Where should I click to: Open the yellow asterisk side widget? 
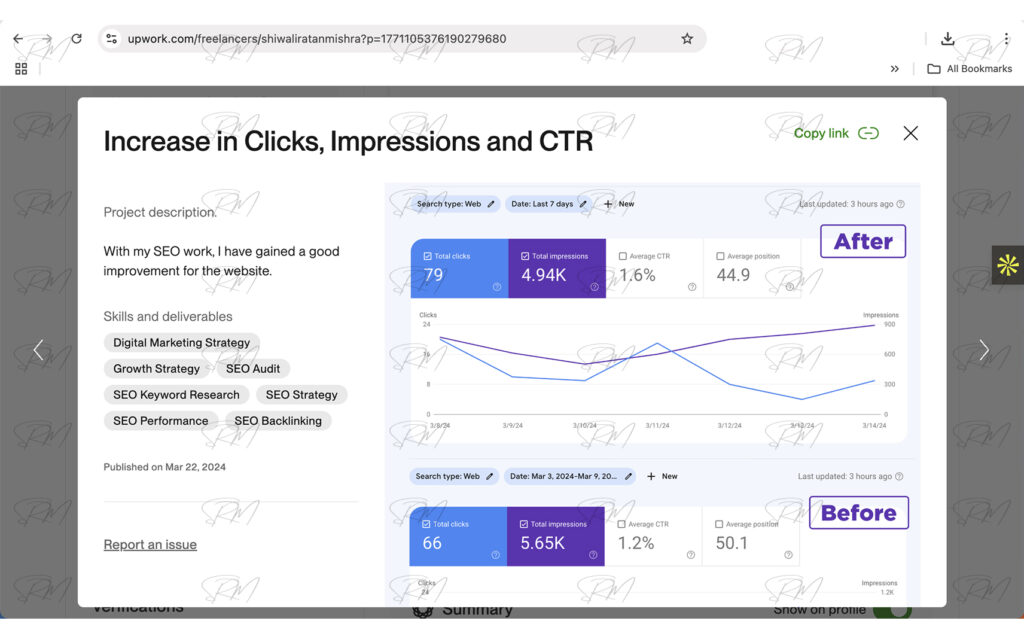(x=1008, y=265)
